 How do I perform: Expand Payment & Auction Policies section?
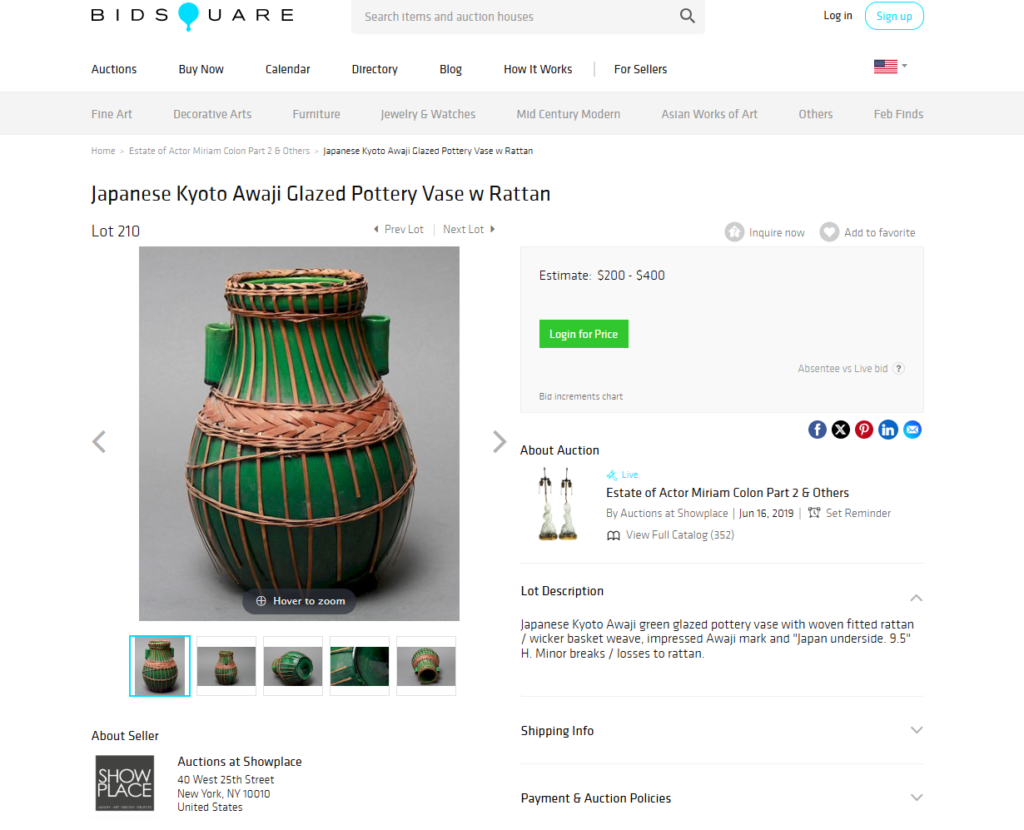(916, 798)
